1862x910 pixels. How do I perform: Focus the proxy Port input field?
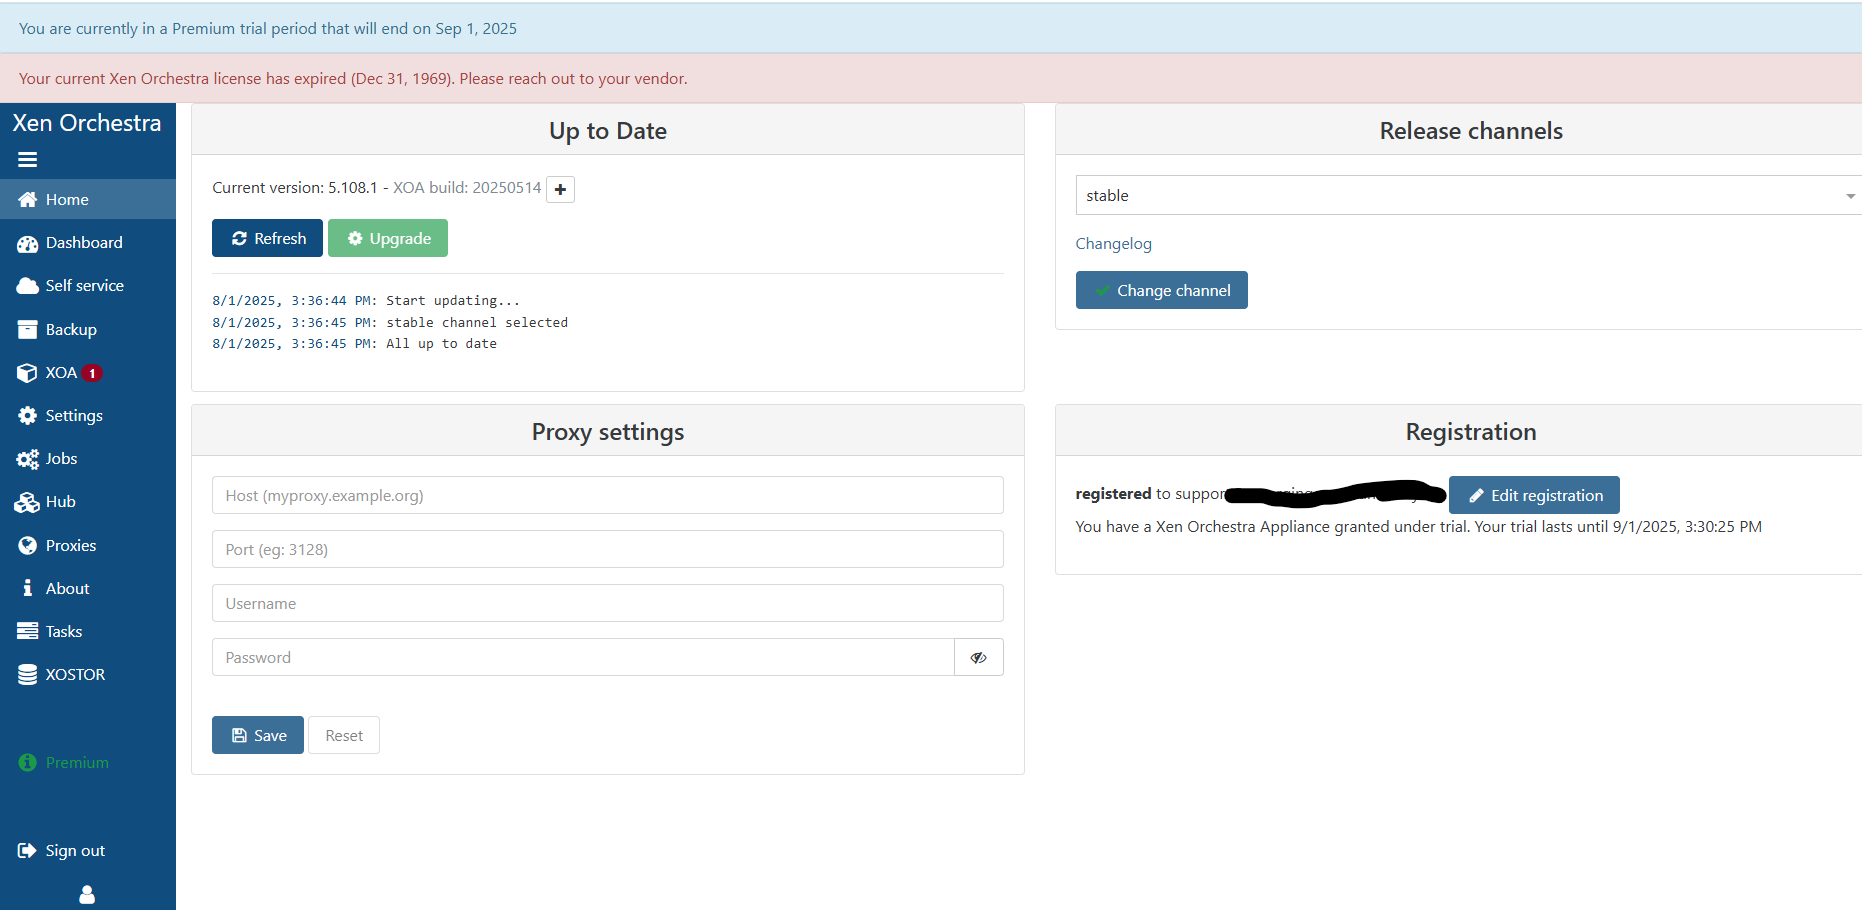click(x=608, y=549)
